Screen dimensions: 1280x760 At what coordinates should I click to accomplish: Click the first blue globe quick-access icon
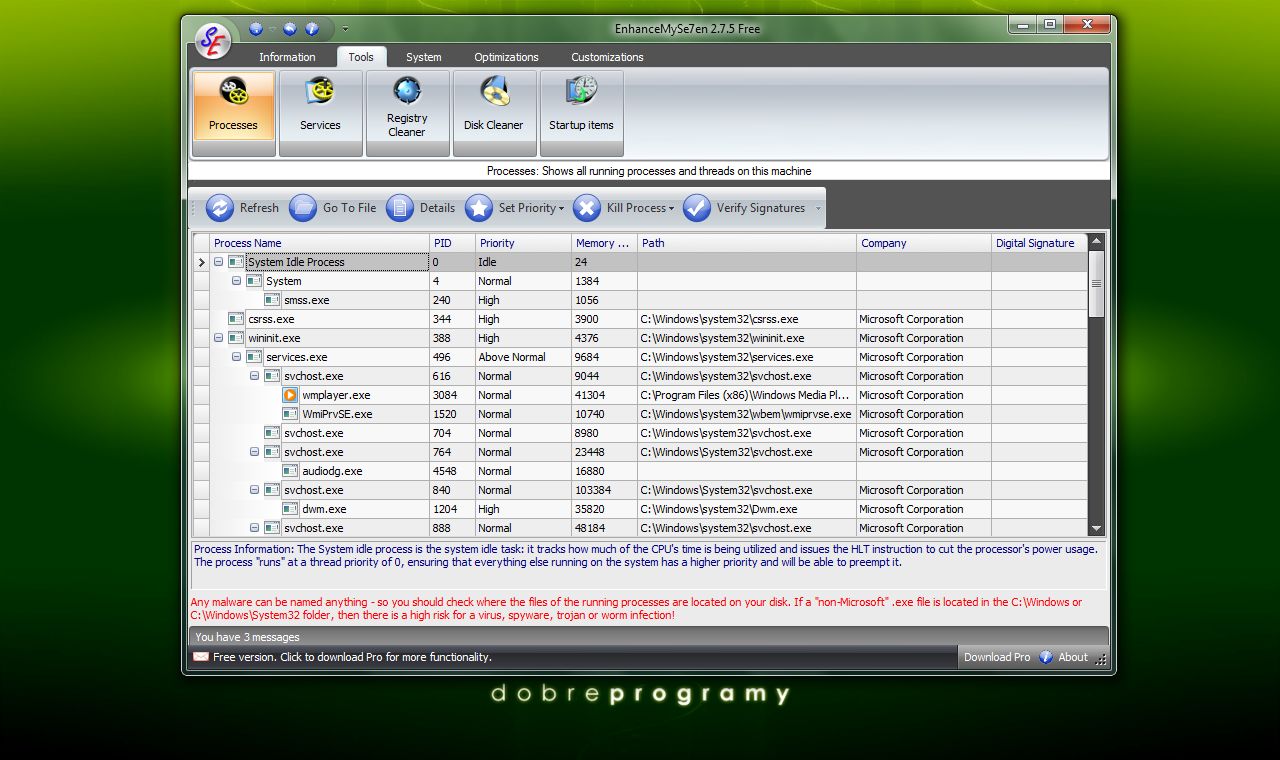pyautogui.click(x=256, y=29)
